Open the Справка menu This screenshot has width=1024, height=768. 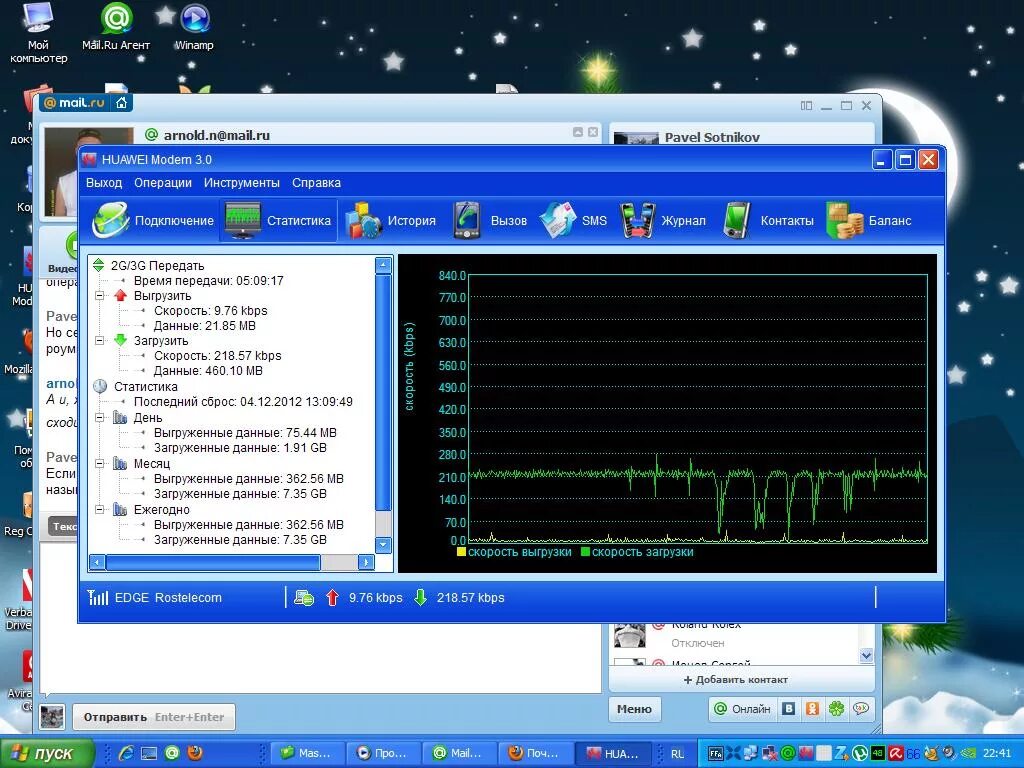click(x=316, y=183)
